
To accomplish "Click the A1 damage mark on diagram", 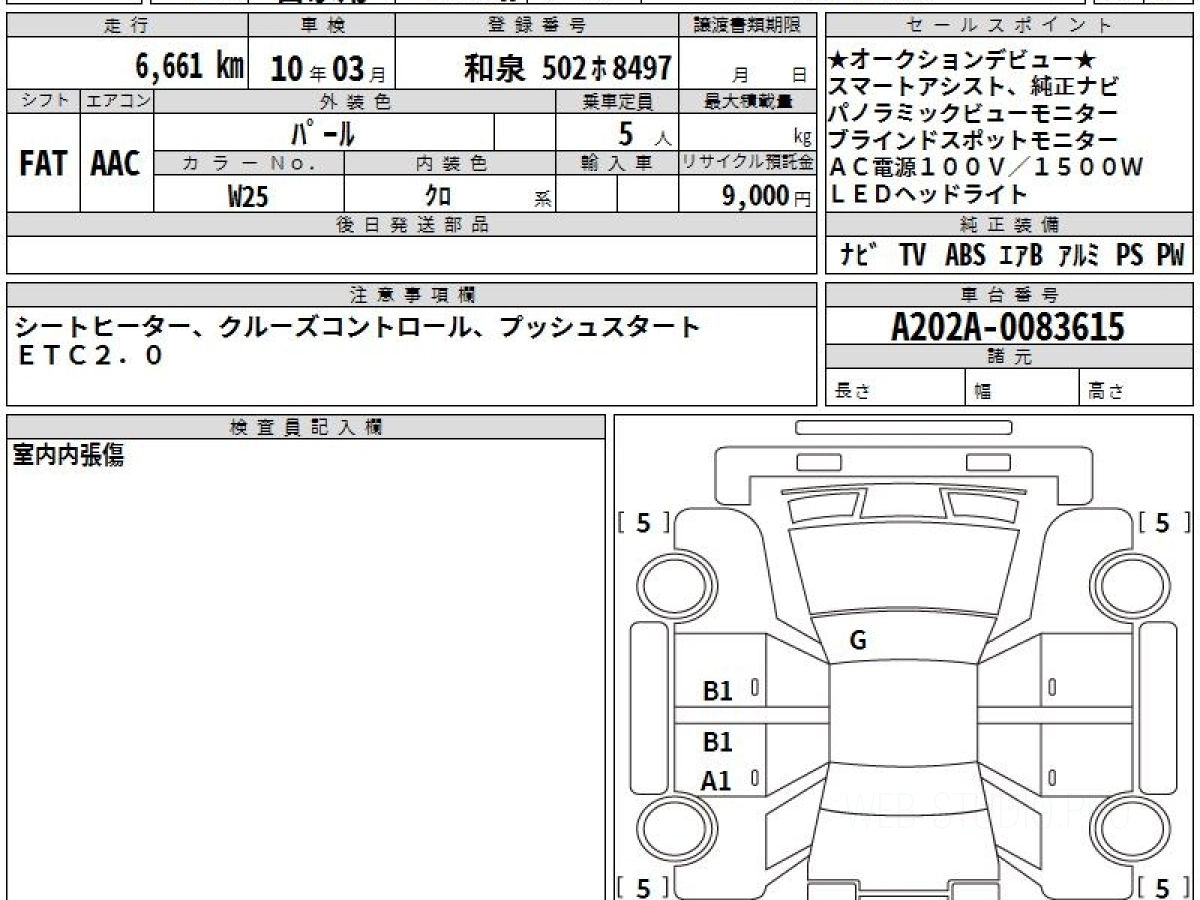I will click(717, 781).
